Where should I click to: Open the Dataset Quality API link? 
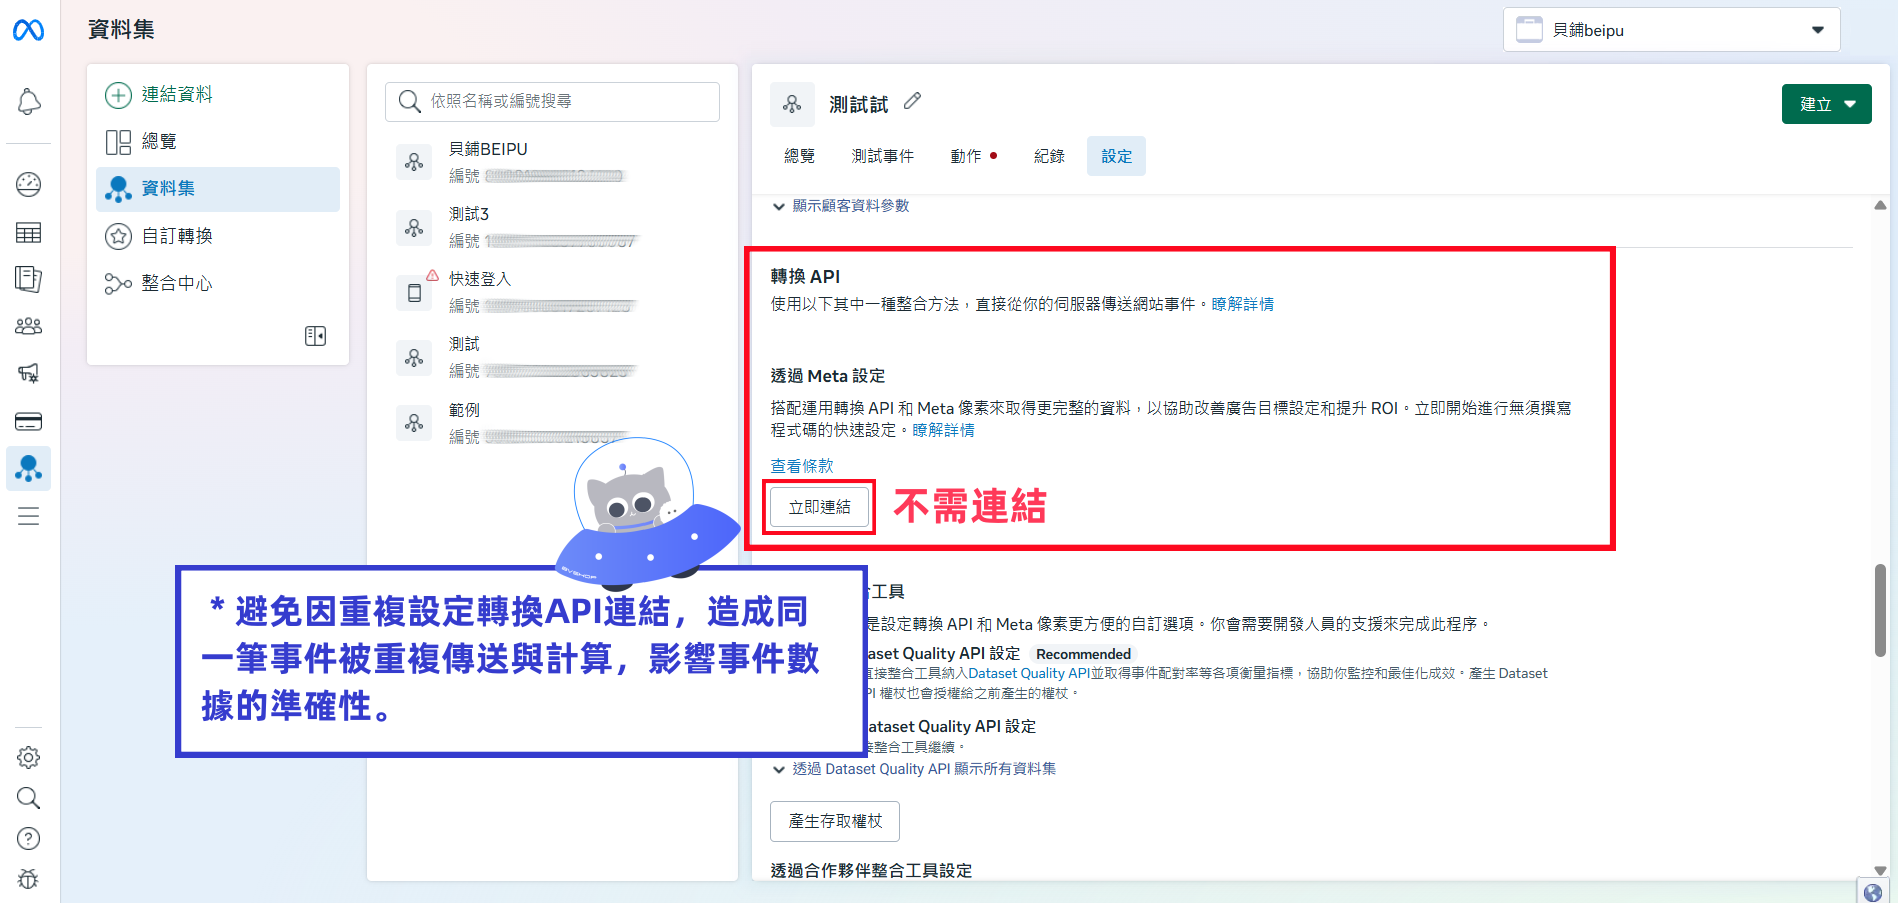point(1029,674)
